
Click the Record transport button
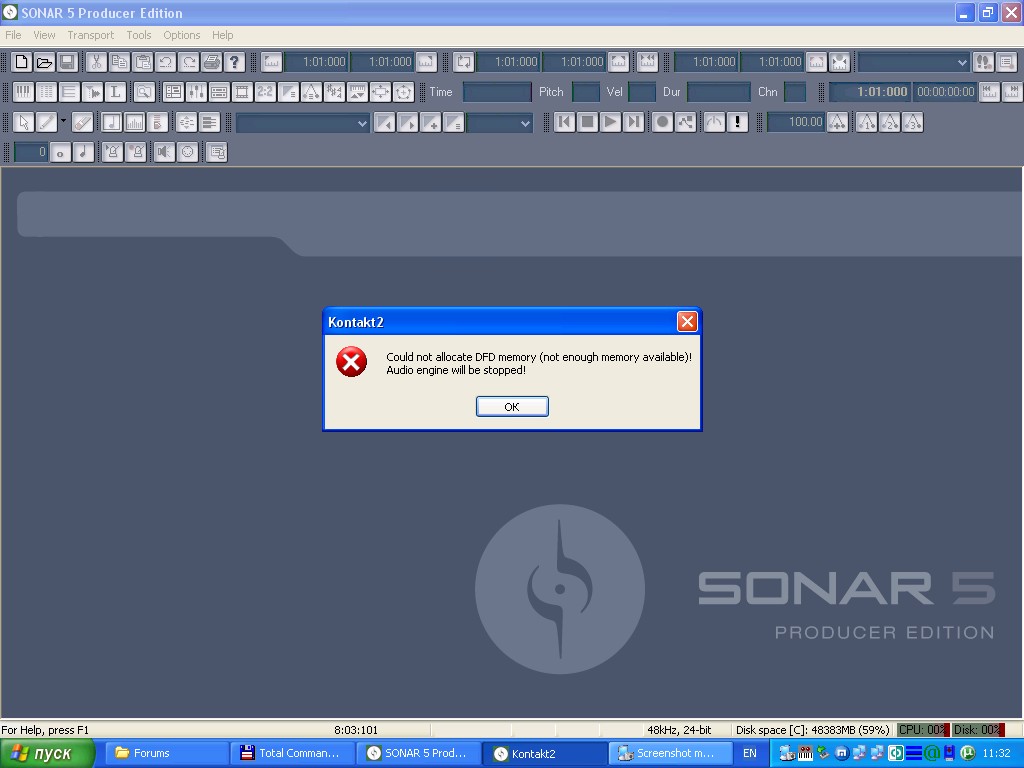662,122
